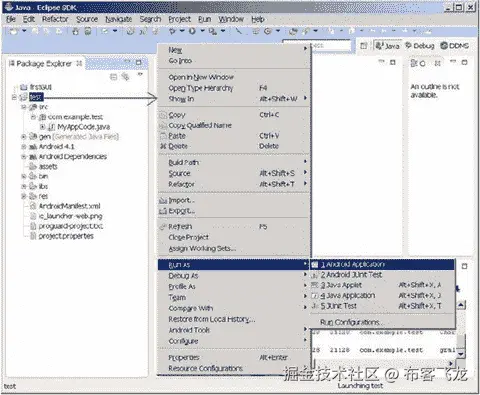Choose 4 Java Application
Screen dimensions: 480x395
coord(382,296)
